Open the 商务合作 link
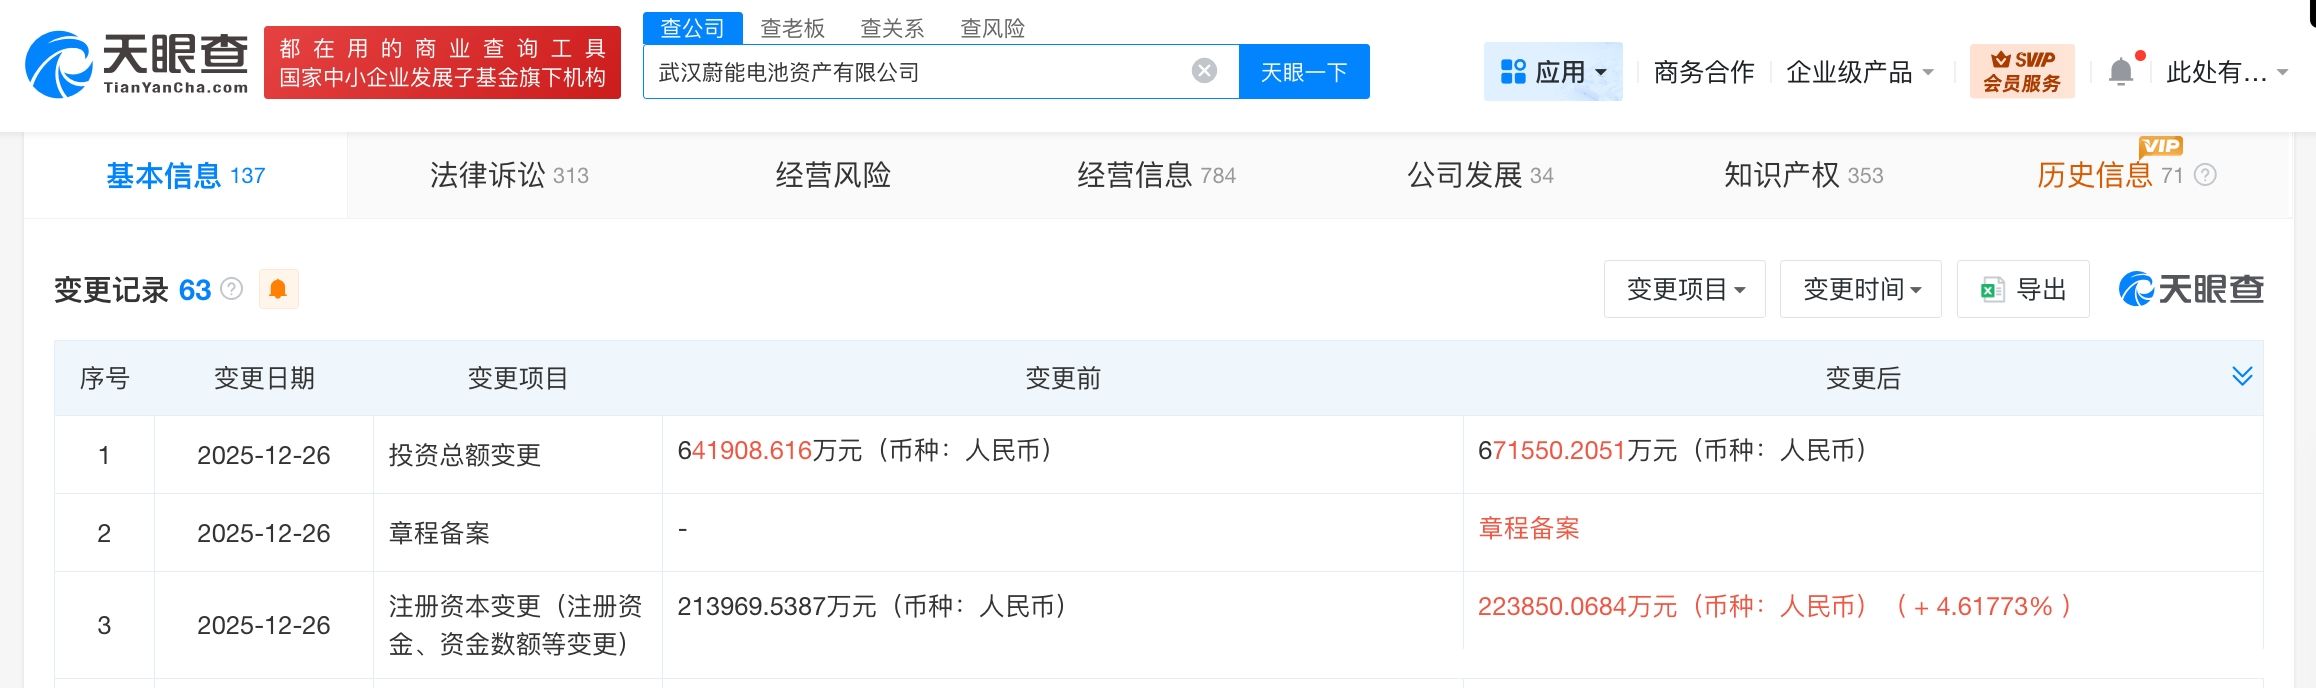The image size is (2316, 688). click(1703, 72)
